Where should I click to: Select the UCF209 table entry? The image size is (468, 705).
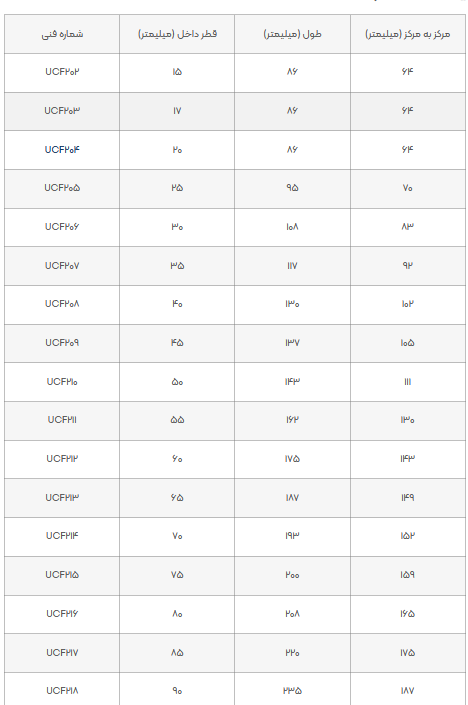point(62,343)
